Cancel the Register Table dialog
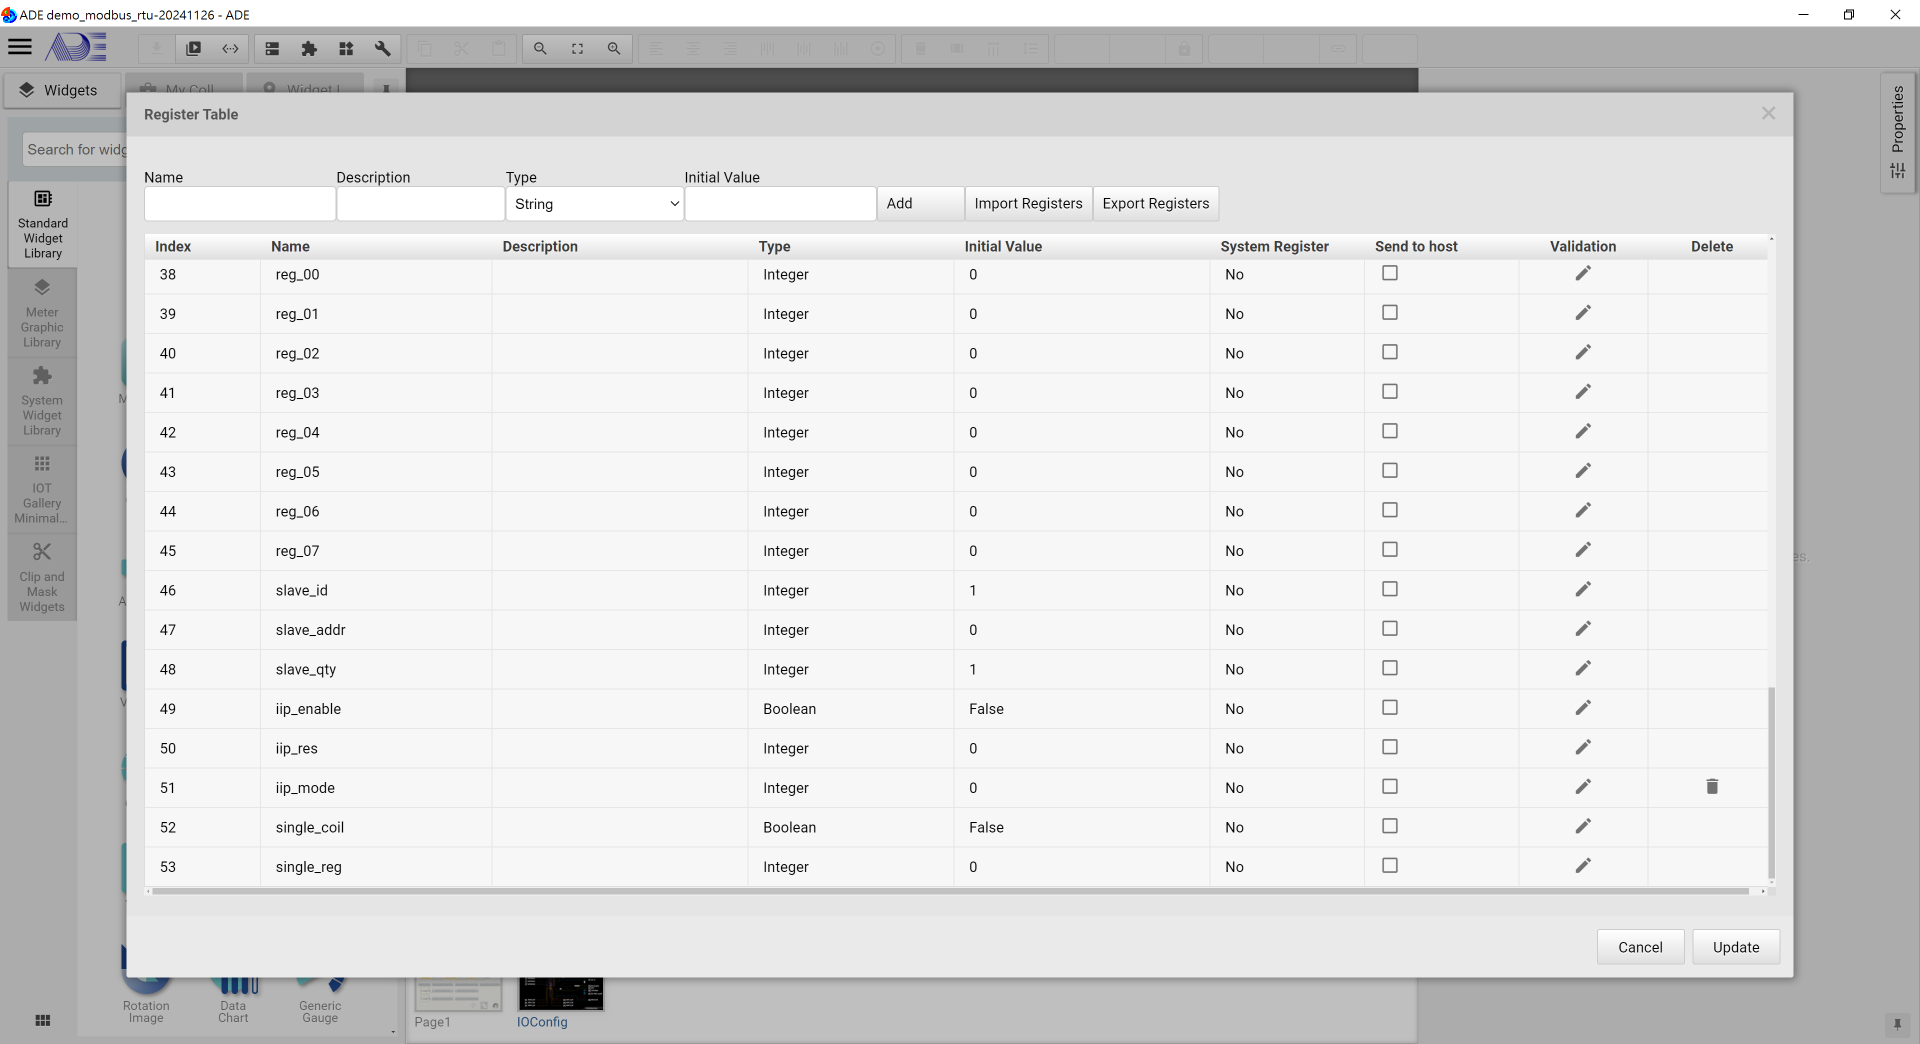Image resolution: width=1920 pixels, height=1044 pixels. coord(1640,947)
